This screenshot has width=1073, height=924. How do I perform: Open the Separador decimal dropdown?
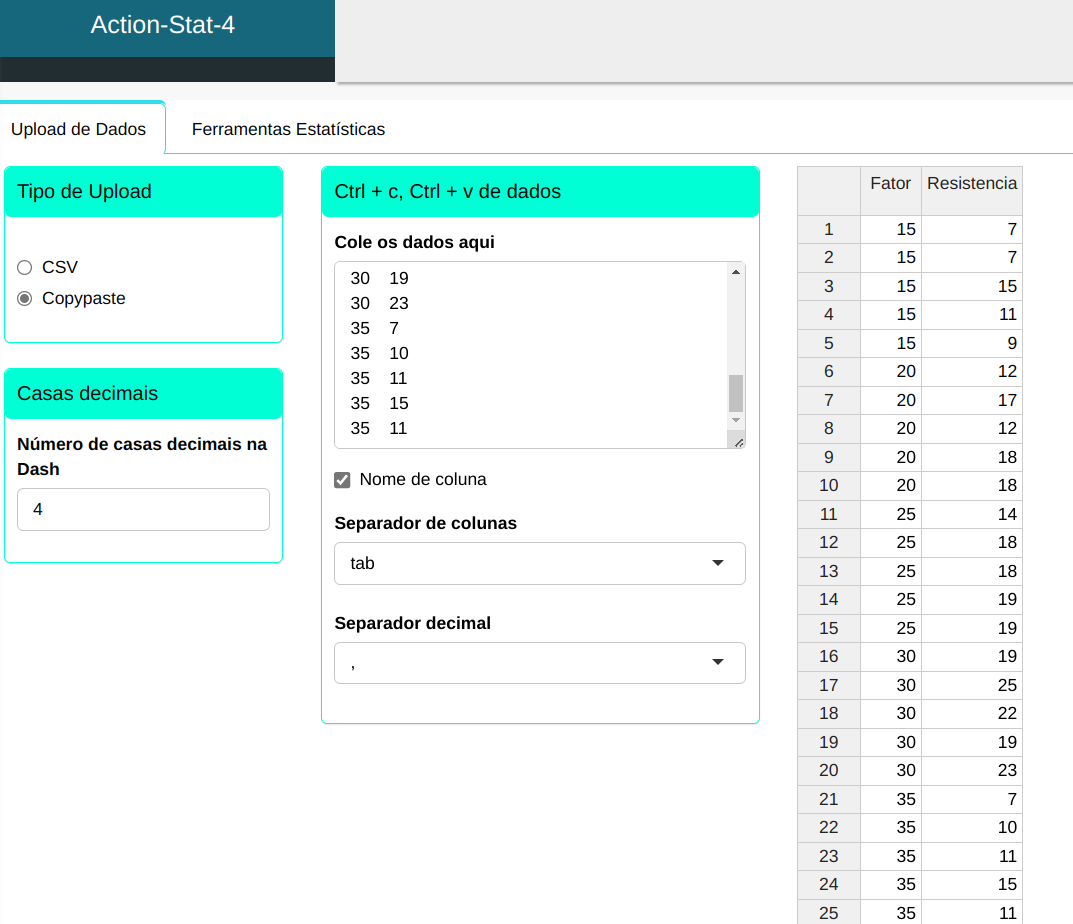539,663
